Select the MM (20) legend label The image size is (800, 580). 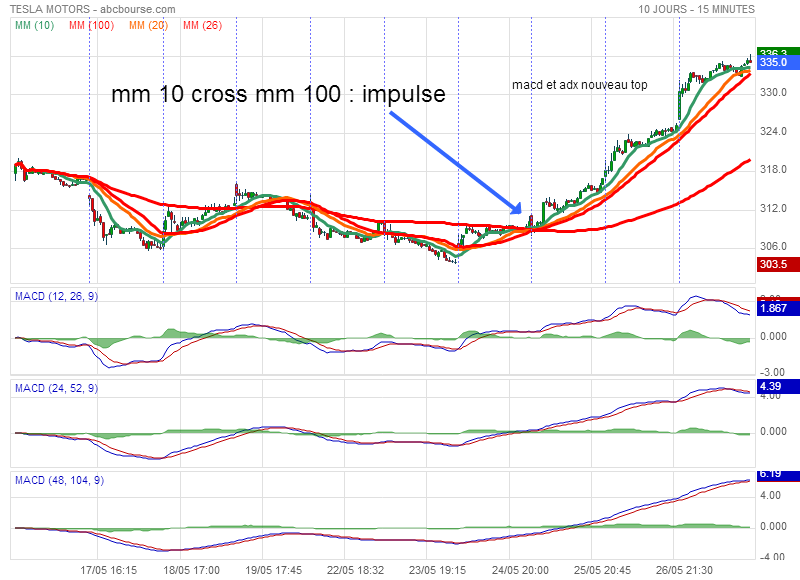(x=148, y=25)
